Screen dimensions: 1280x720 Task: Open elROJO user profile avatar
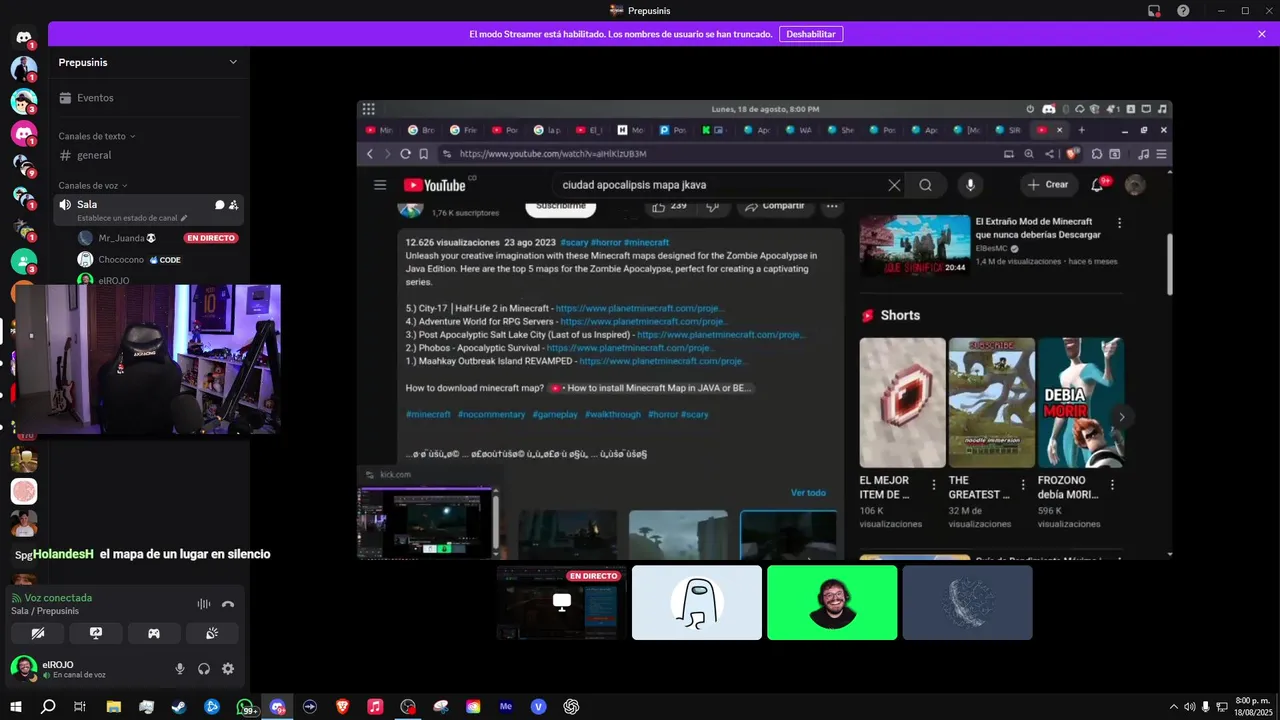coord(24,669)
